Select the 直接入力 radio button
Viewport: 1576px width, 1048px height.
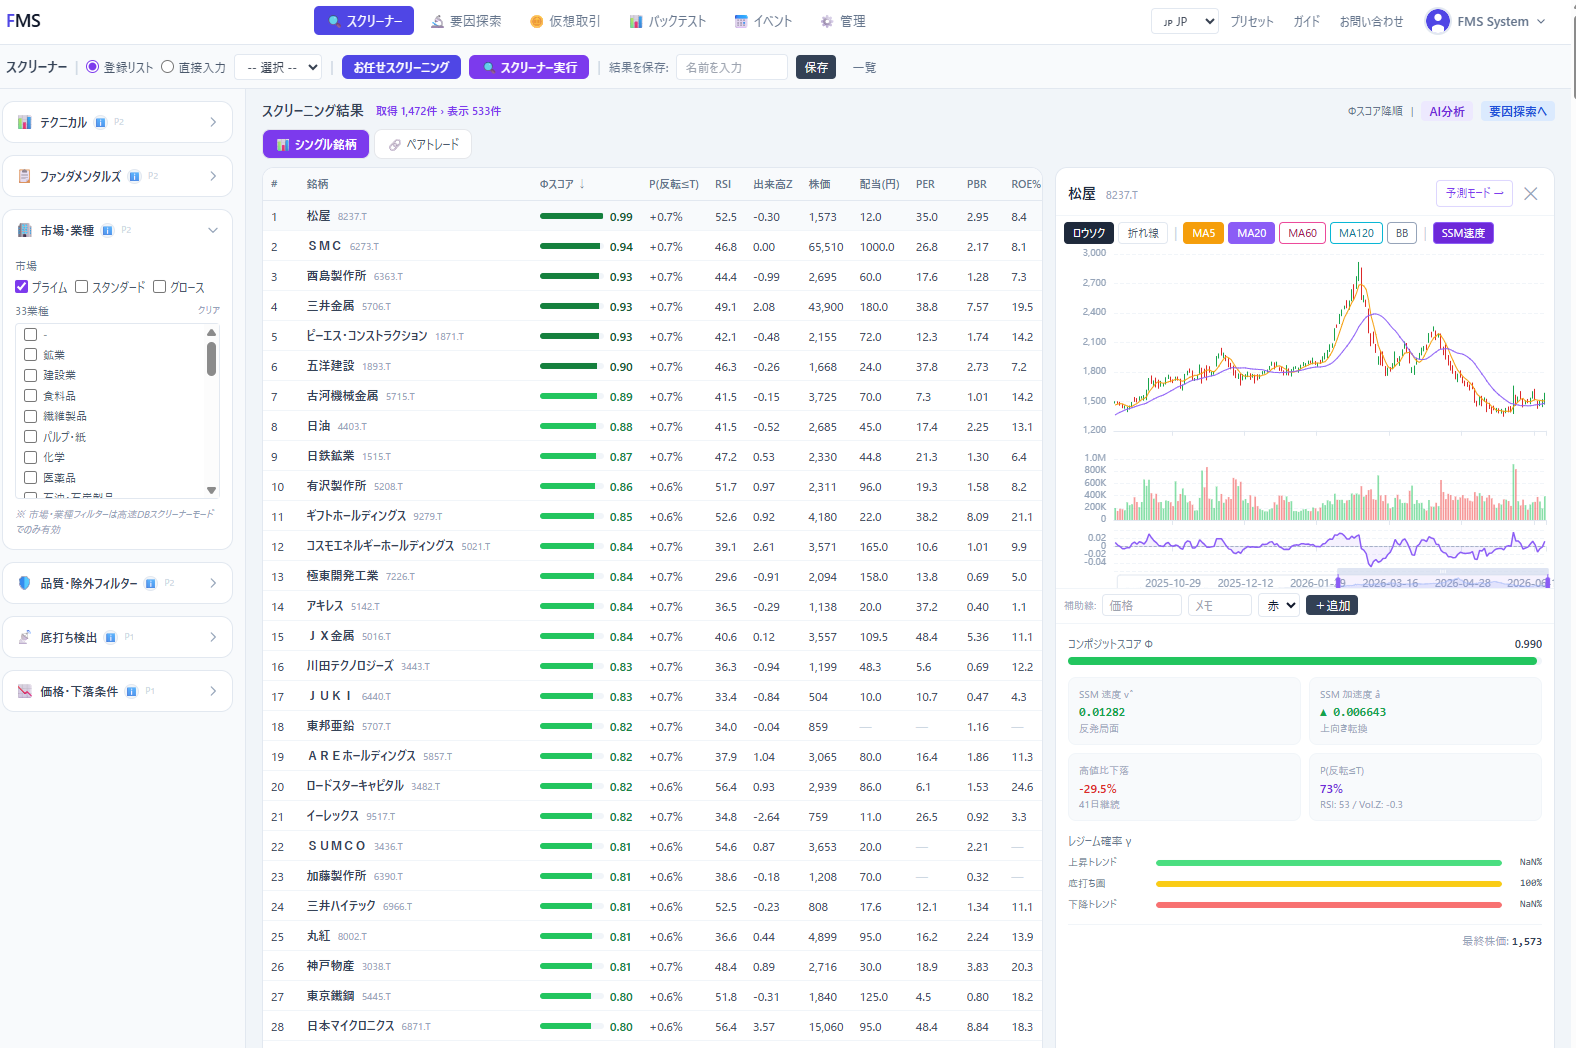(x=167, y=67)
